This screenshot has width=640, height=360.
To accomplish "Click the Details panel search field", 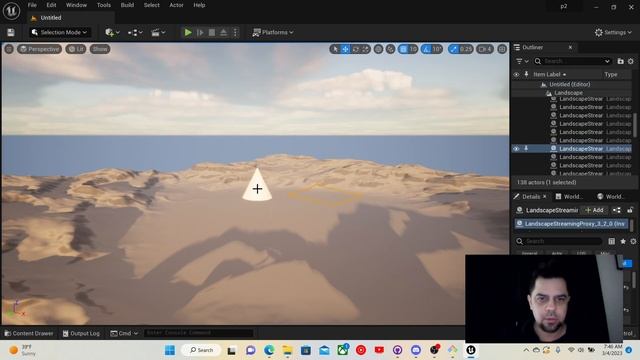I will coord(559,241).
